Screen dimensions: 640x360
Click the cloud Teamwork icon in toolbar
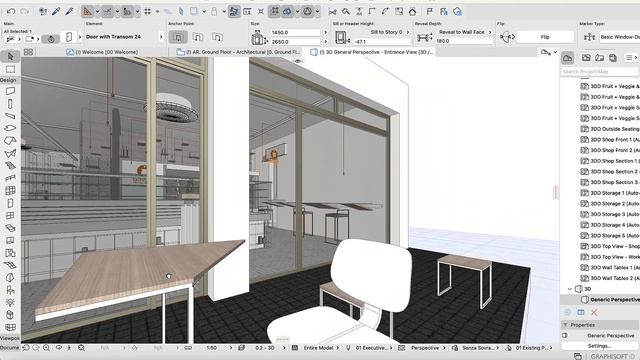pyautogui.click(x=458, y=11)
